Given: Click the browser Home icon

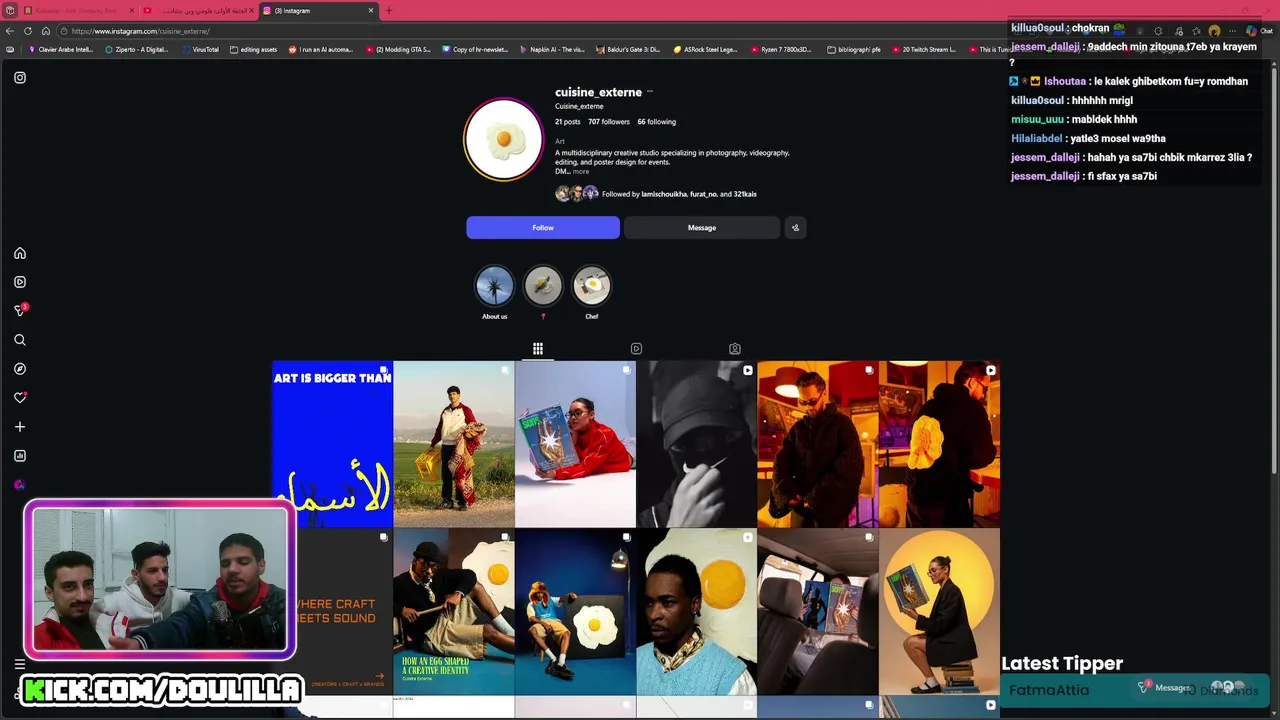Looking at the screenshot, I should (x=46, y=31).
